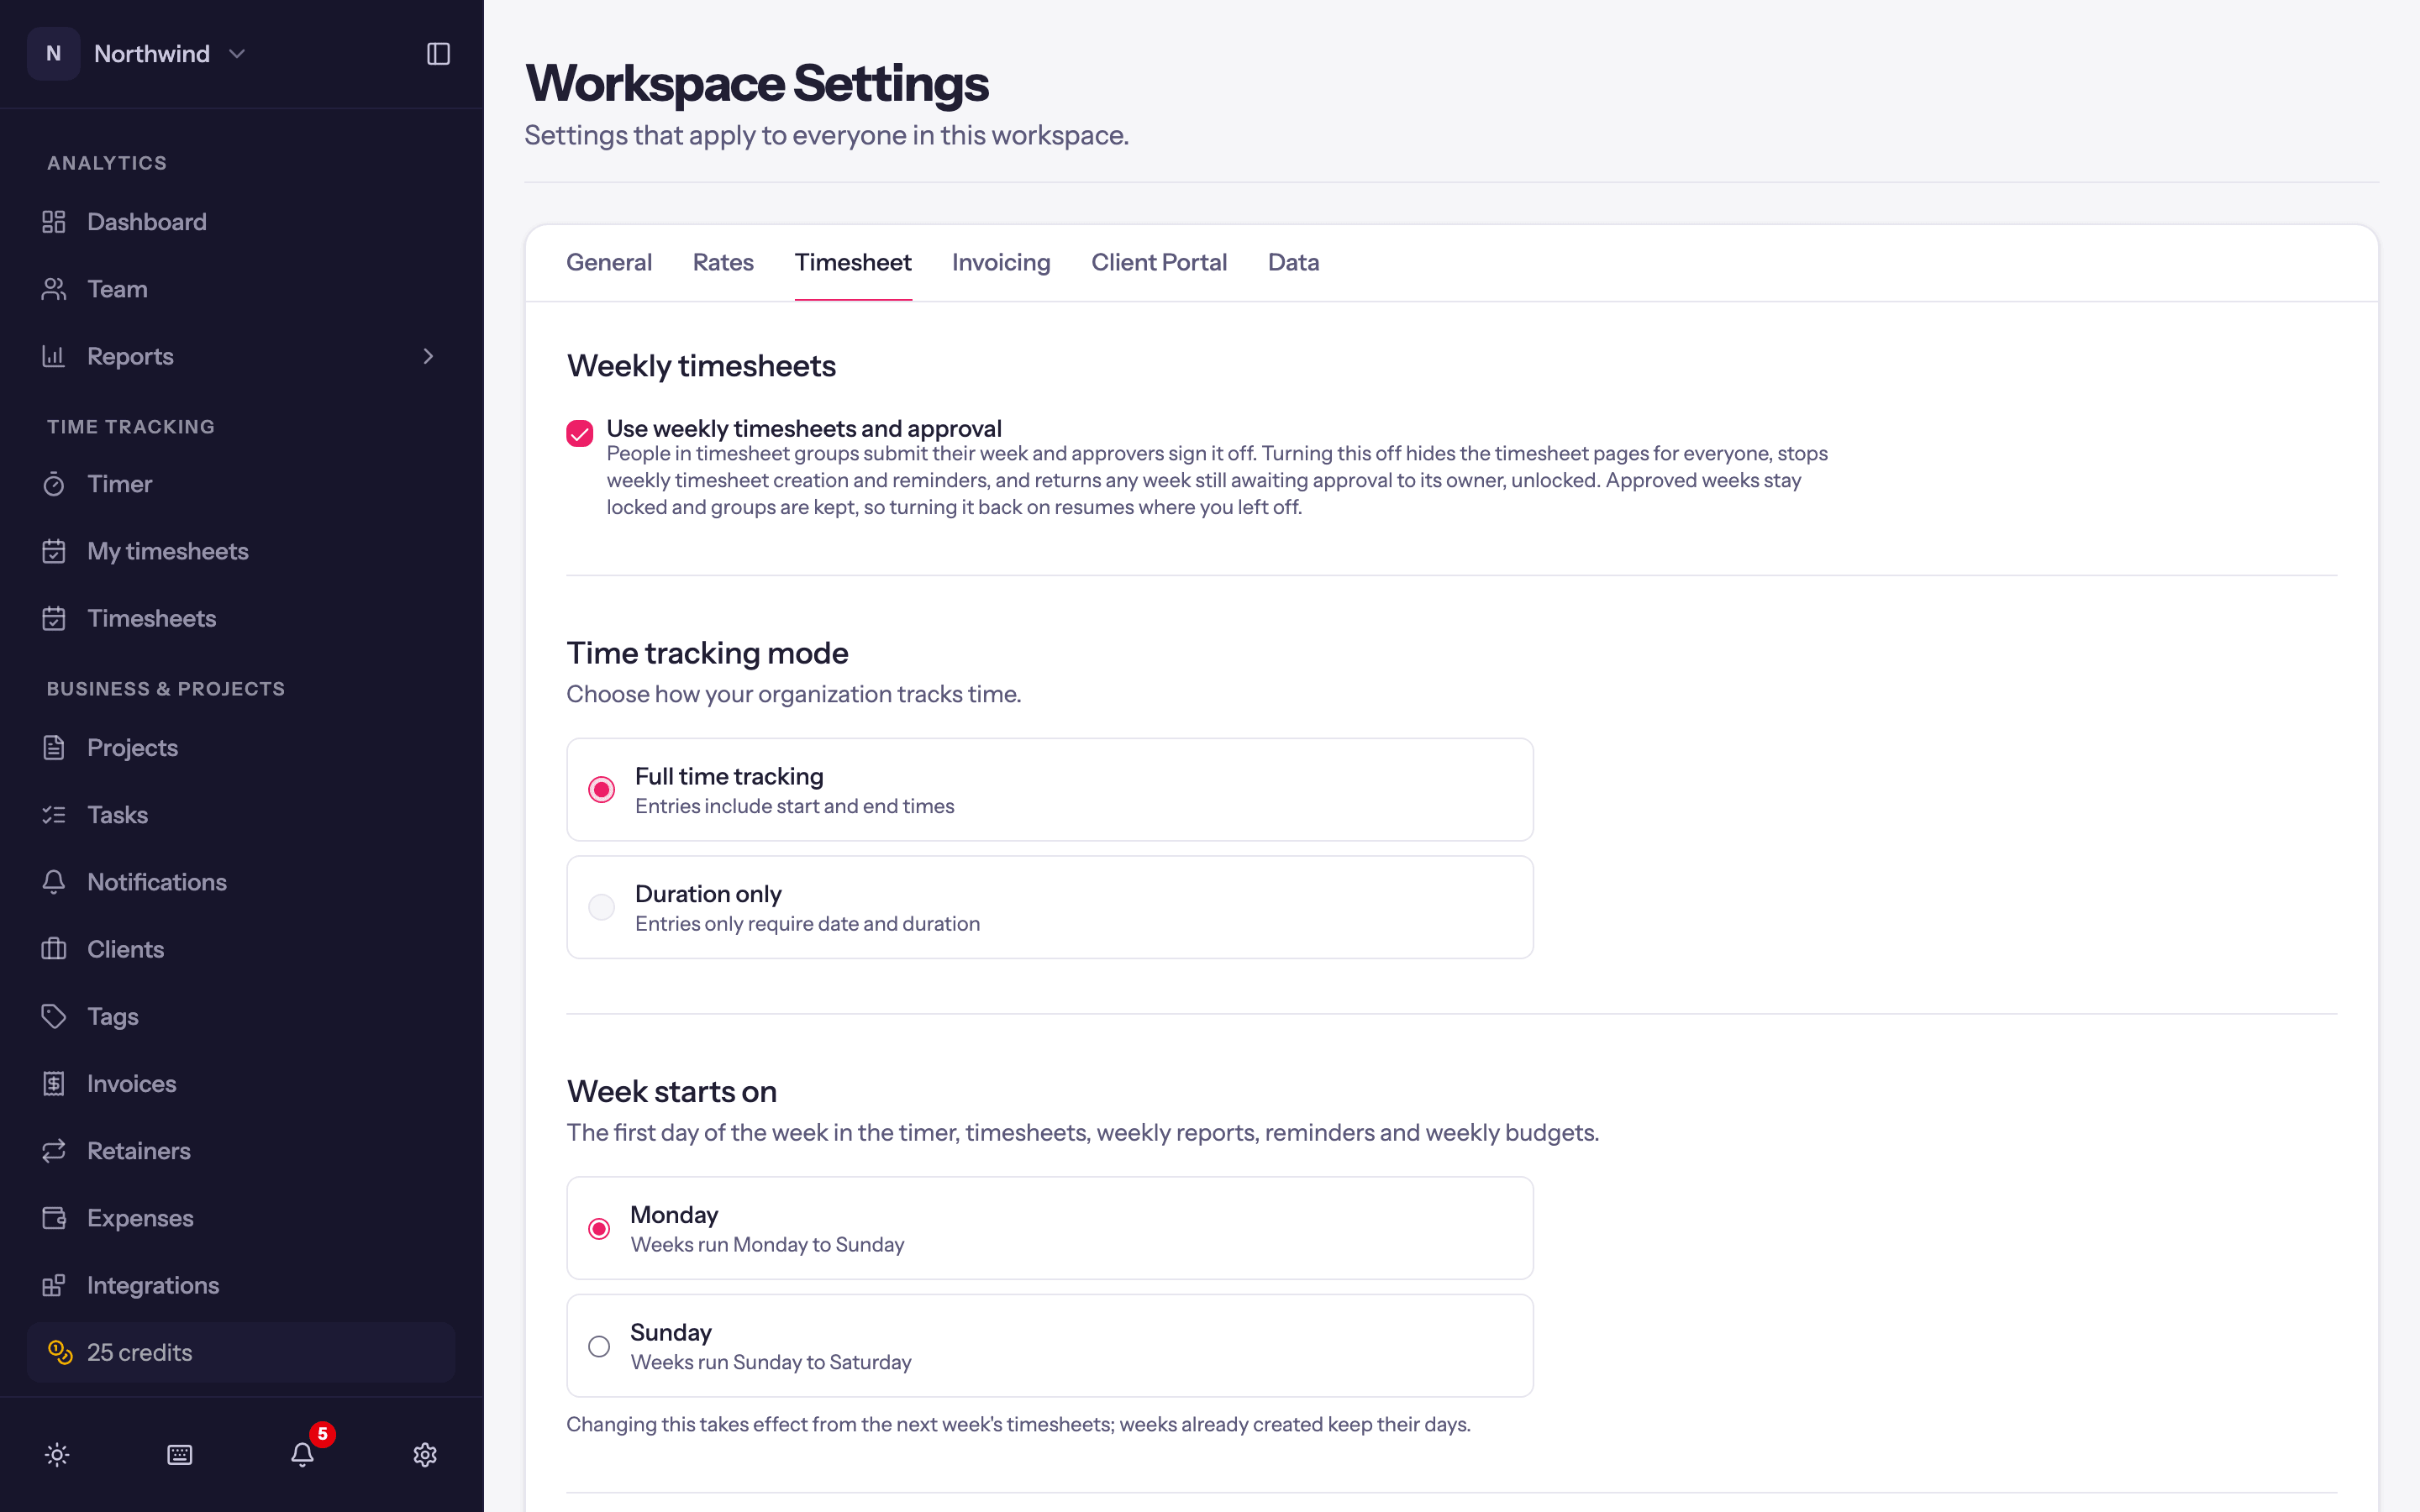Screen dimensions: 2420x1512
Task: Toggle light theme with sun icon
Action: [57, 1454]
